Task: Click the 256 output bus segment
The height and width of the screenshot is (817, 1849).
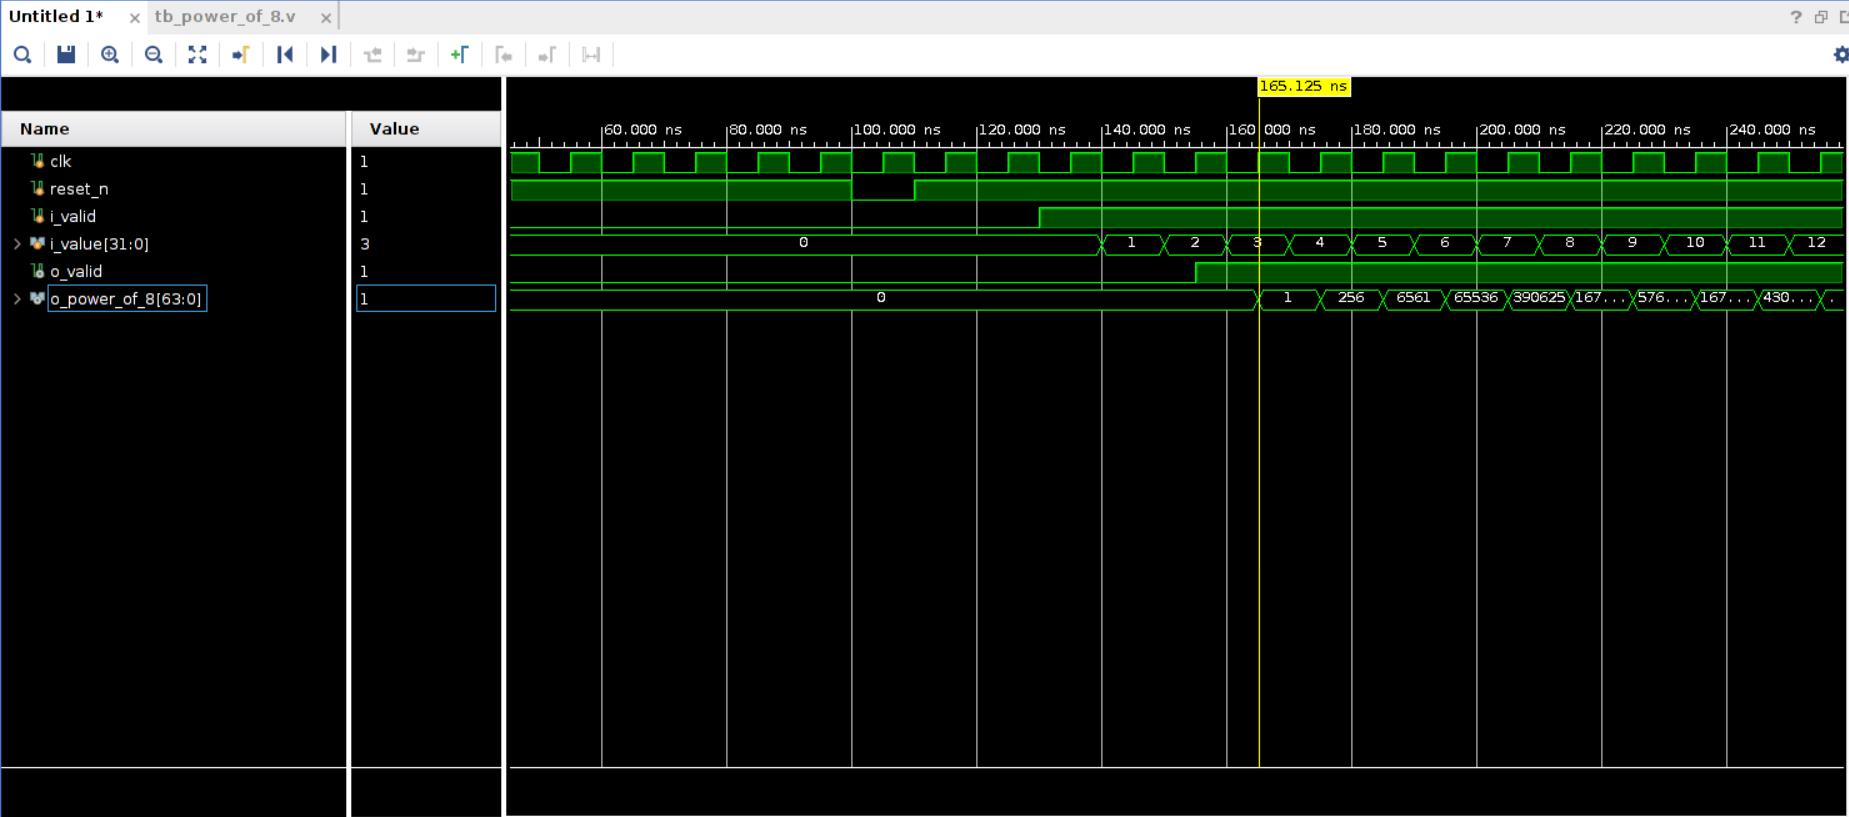Action: pyautogui.click(x=1351, y=298)
